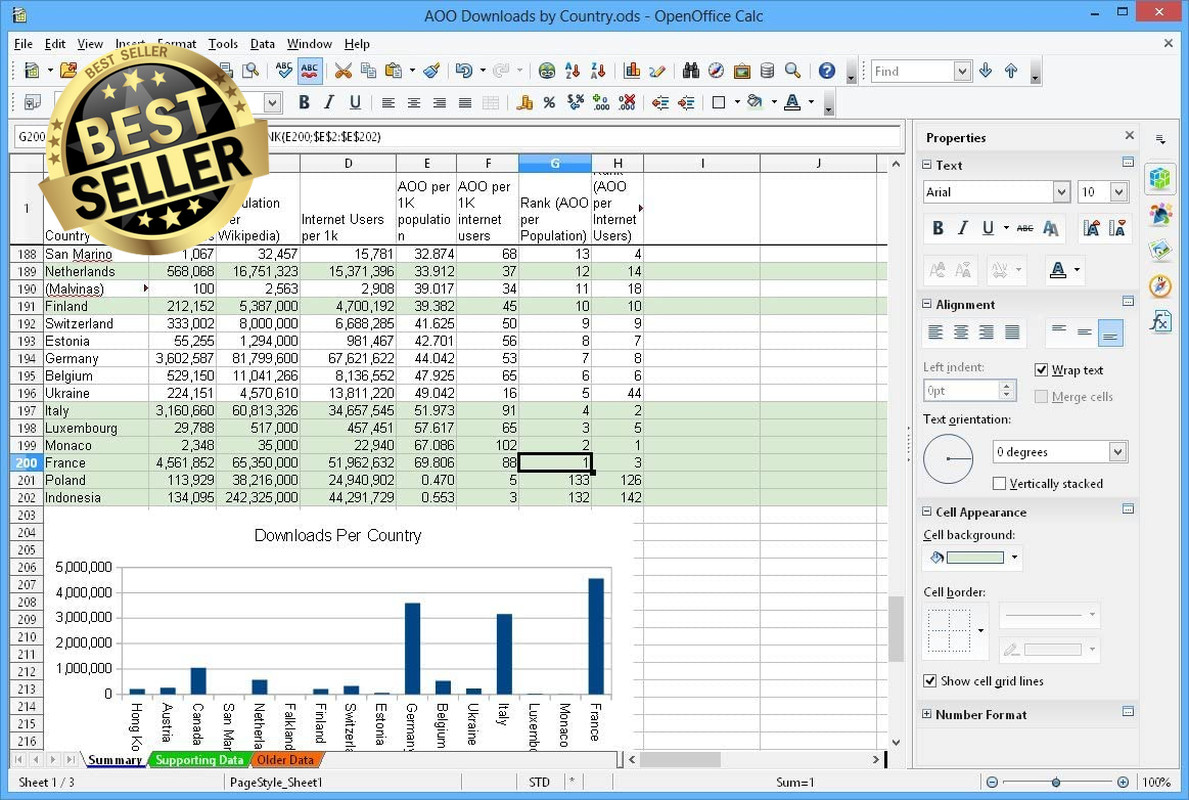Screen dimensions: 1189x800
Task: Toggle AutoSpellcheck in the toolbar
Action: click(x=309, y=71)
